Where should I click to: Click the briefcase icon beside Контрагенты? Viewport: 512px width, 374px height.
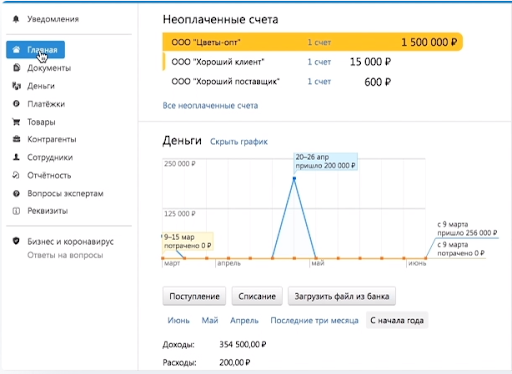tap(16, 139)
